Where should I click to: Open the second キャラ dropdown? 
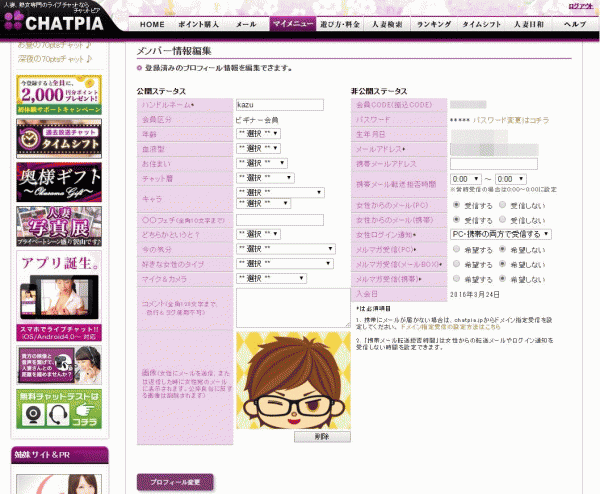tap(263, 203)
